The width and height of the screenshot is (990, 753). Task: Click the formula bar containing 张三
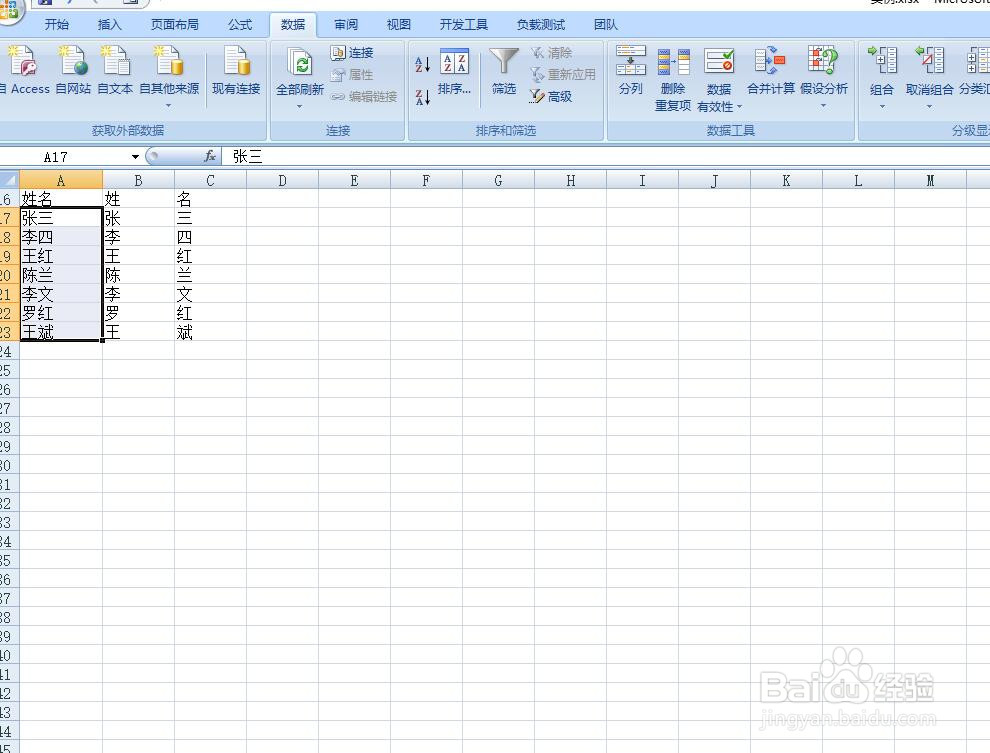pos(606,157)
